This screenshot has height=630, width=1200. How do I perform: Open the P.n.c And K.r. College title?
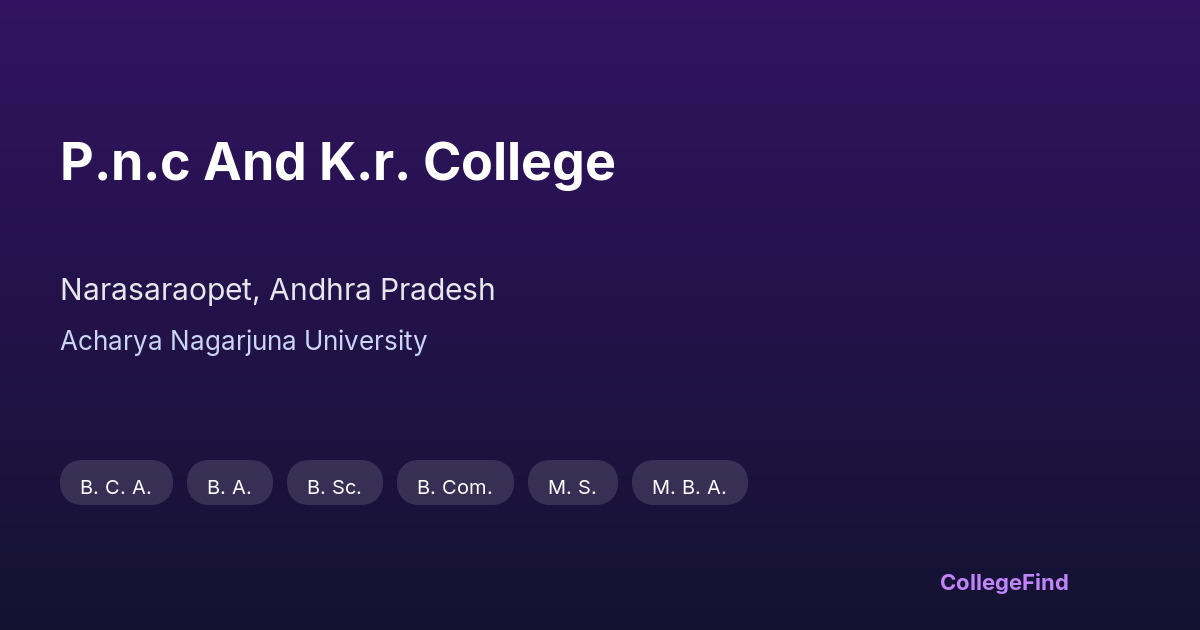(337, 162)
